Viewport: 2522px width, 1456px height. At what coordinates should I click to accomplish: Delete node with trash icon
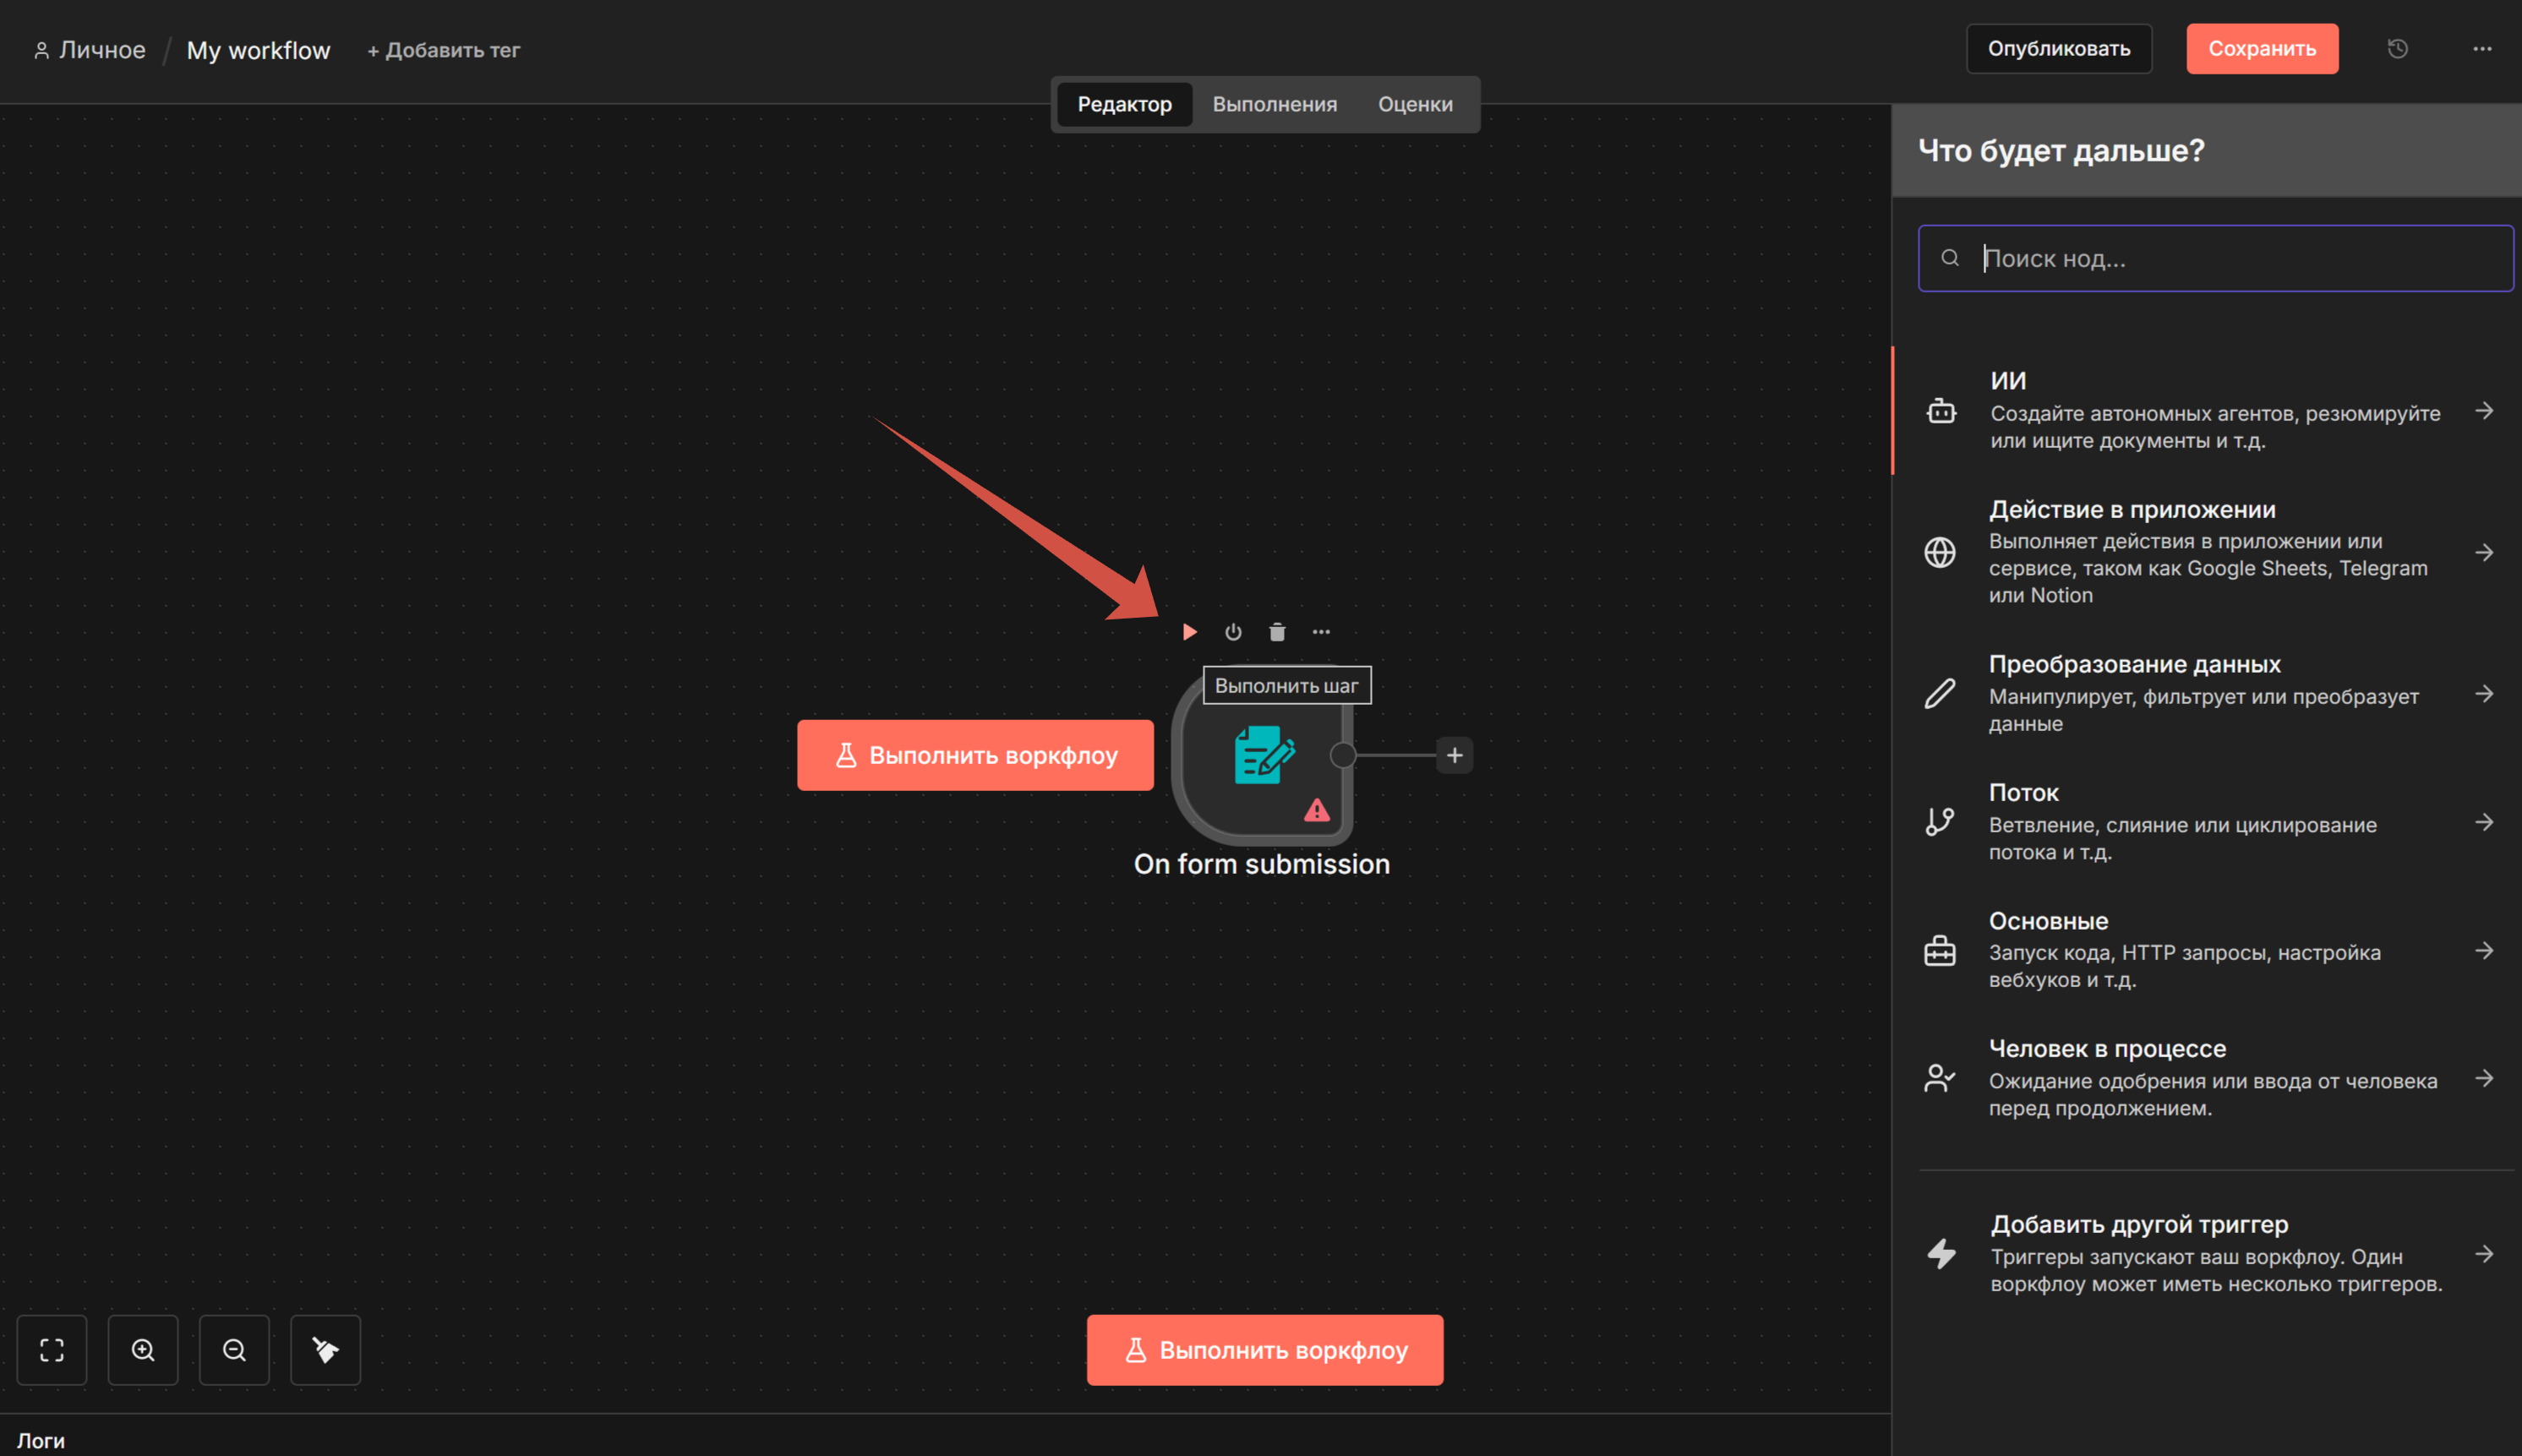pos(1277,632)
